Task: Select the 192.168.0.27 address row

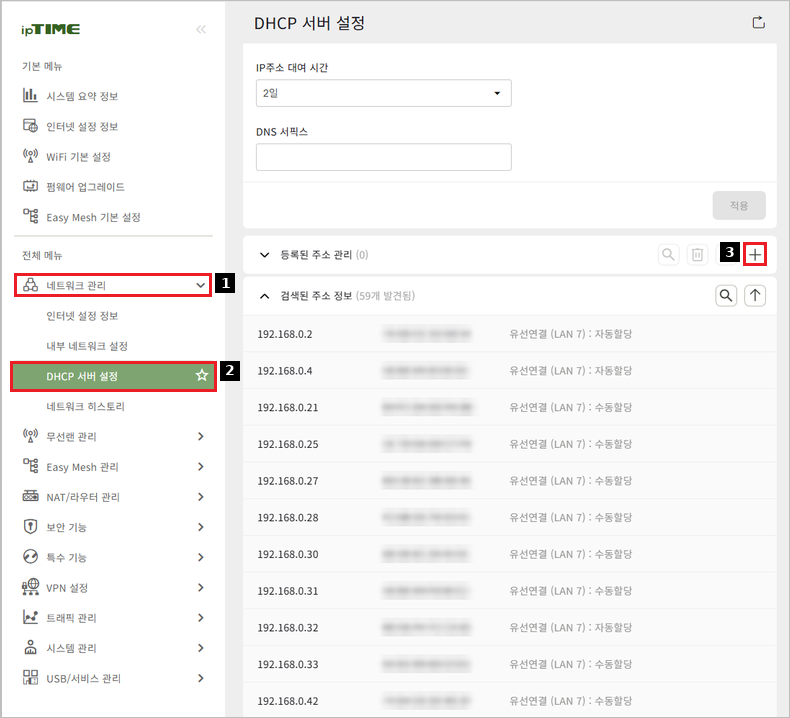Action: (x=509, y=481)
